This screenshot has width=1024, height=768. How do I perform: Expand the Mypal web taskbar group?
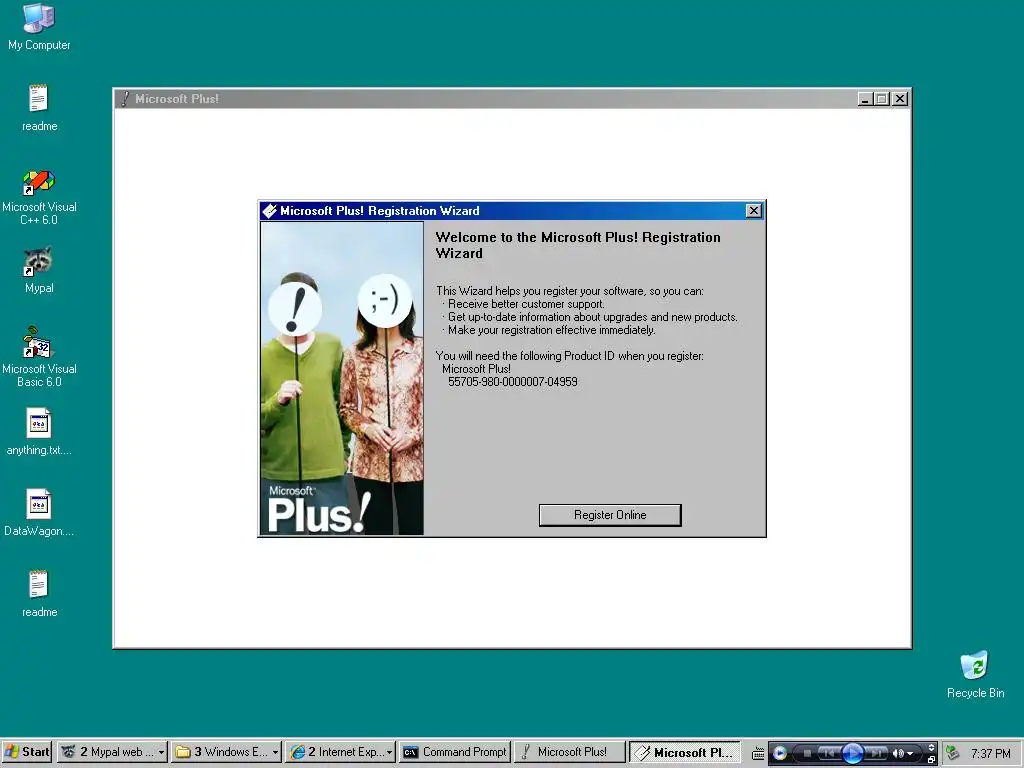pyautogui.click(x=161, y=752)
